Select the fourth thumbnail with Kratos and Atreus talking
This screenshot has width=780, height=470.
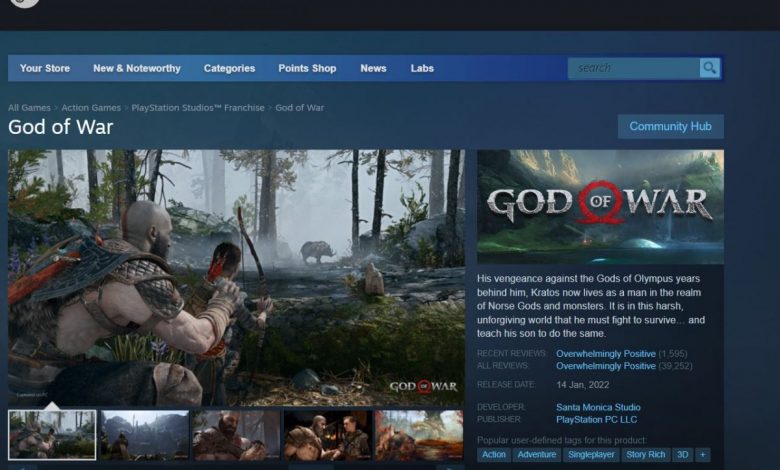(328, 435)
